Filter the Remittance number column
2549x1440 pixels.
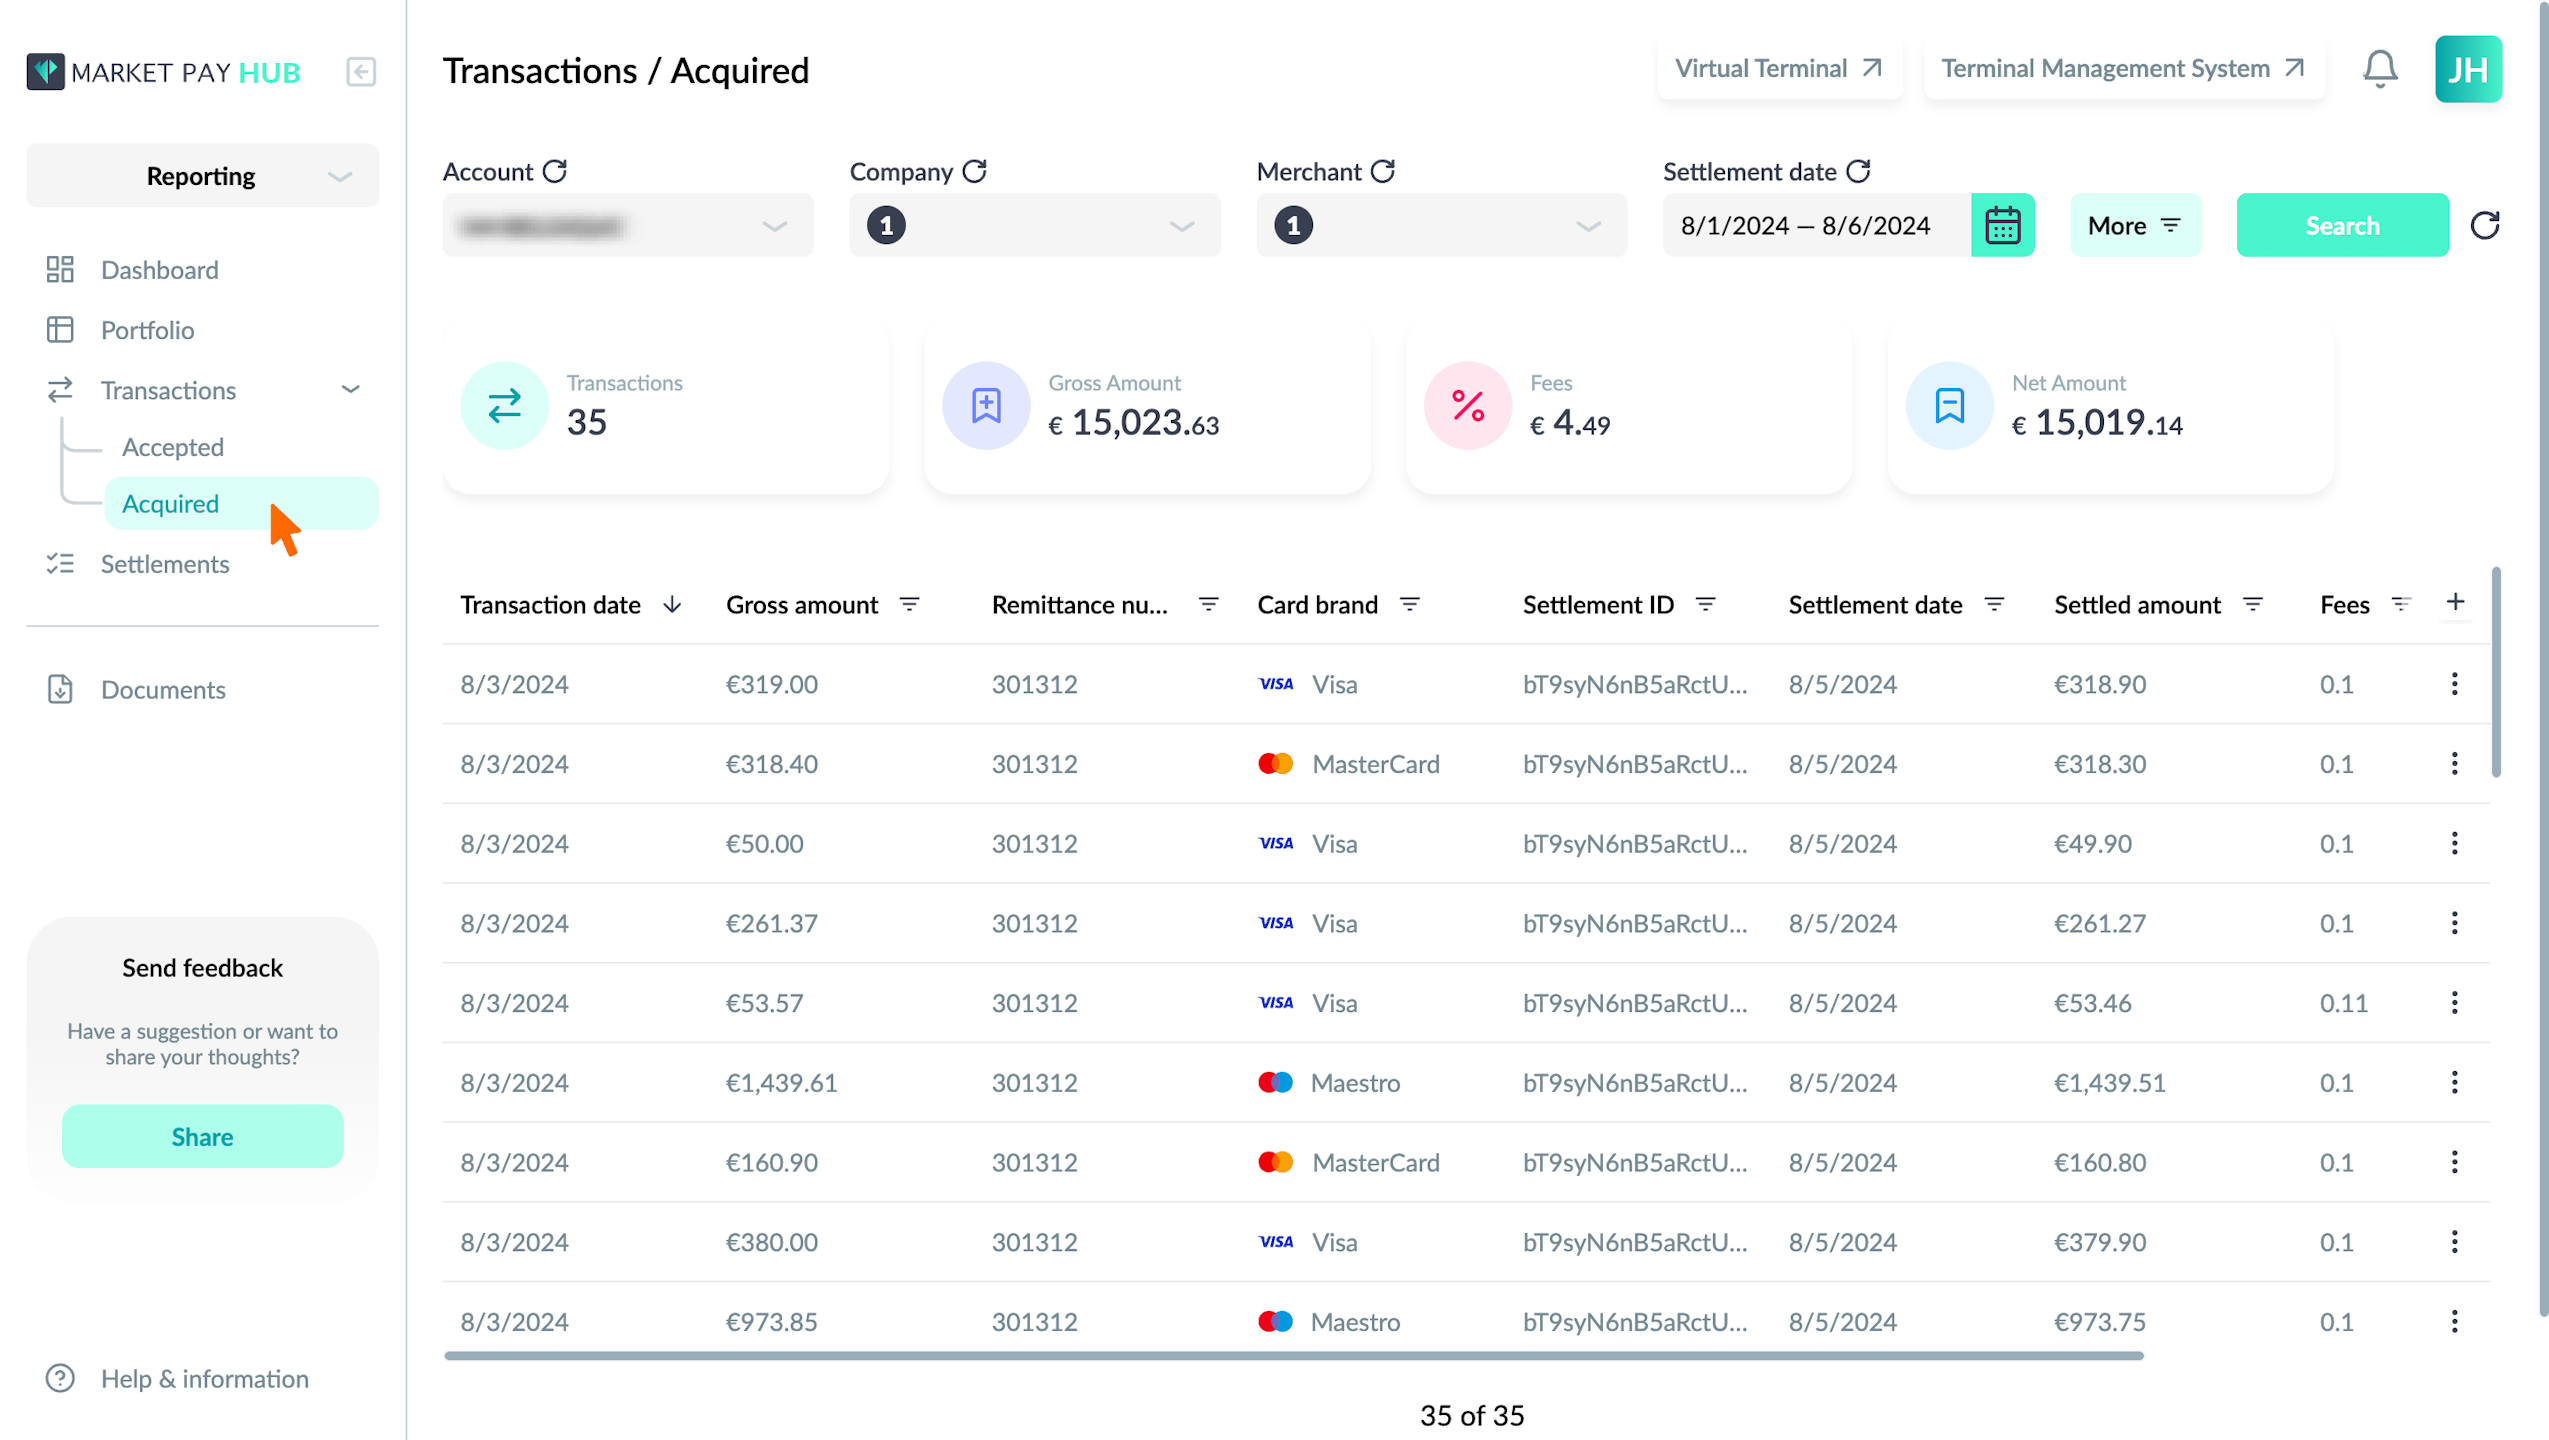click(1208, 604)
